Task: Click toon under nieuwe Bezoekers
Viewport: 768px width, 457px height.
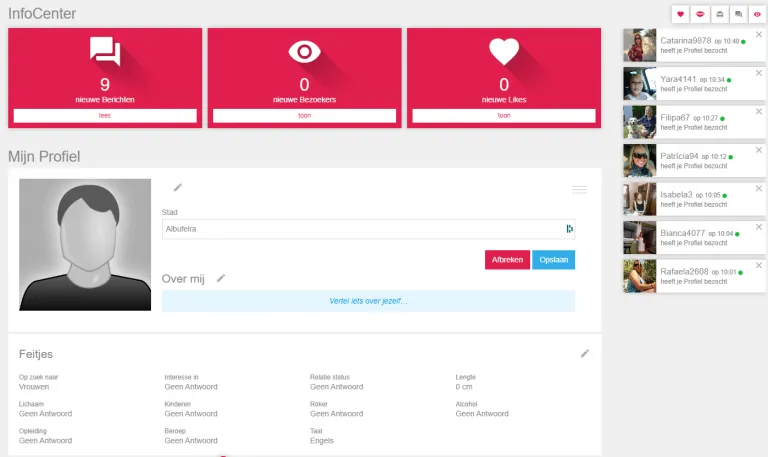Action: (x=304, y=116)
